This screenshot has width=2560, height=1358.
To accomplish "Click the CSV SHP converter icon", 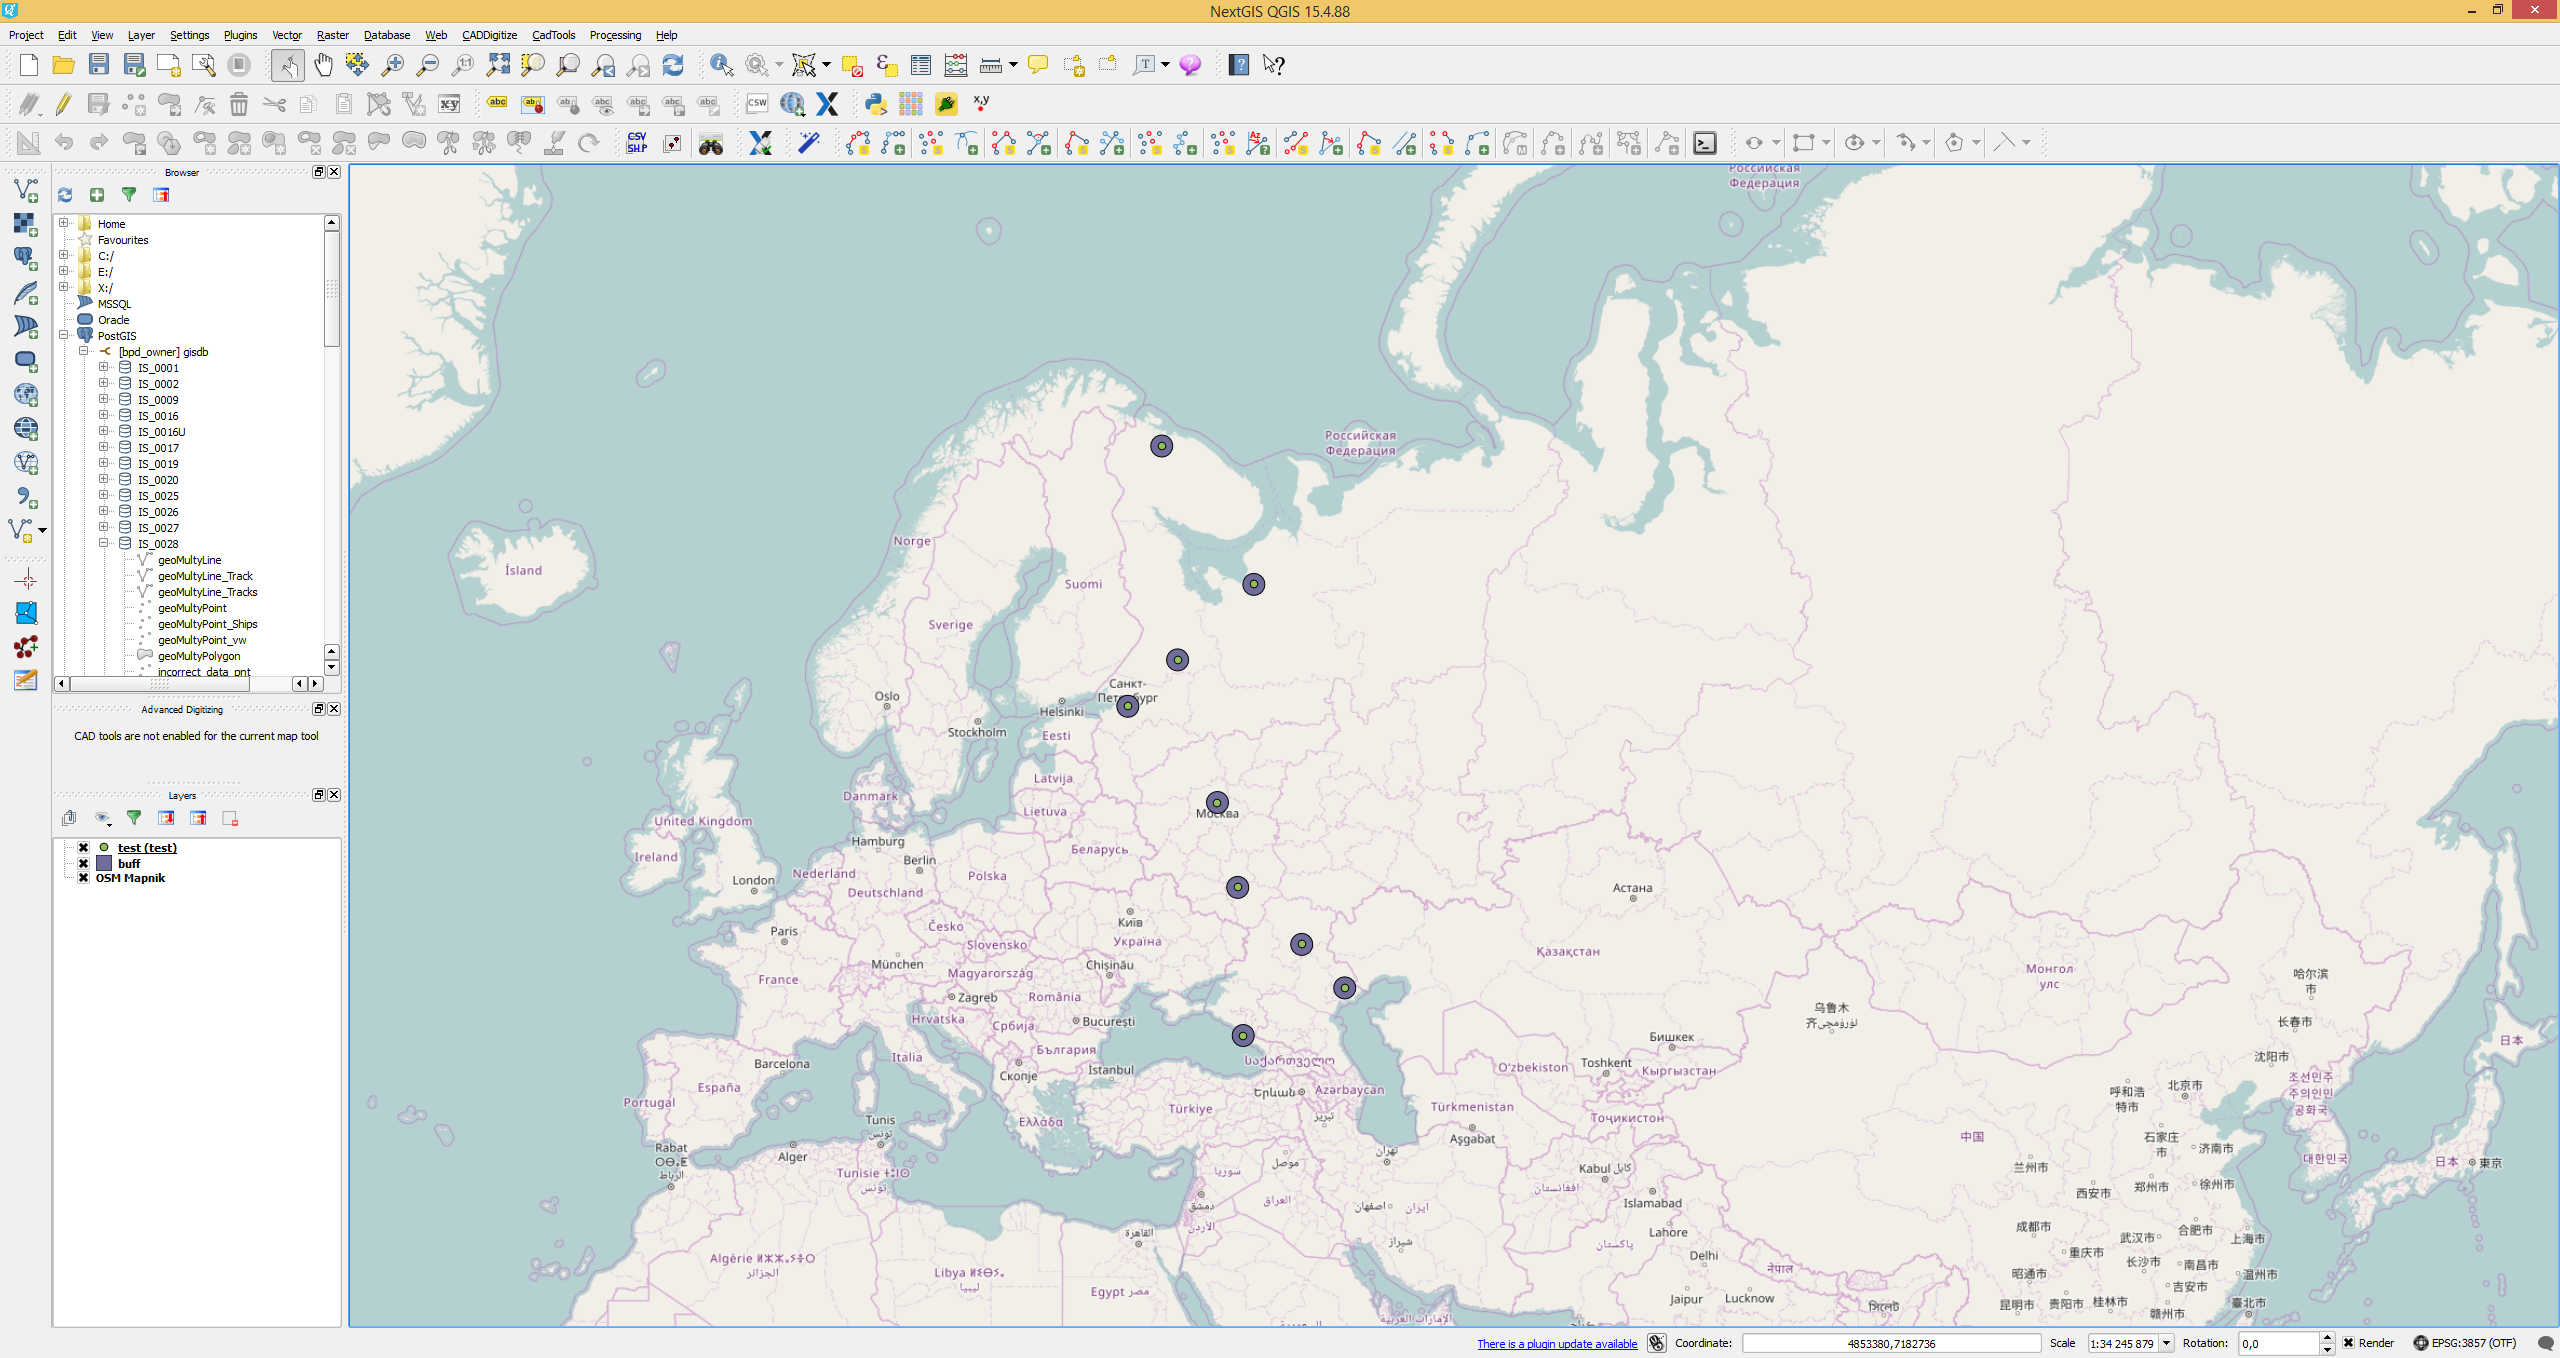I will [637, 143].
